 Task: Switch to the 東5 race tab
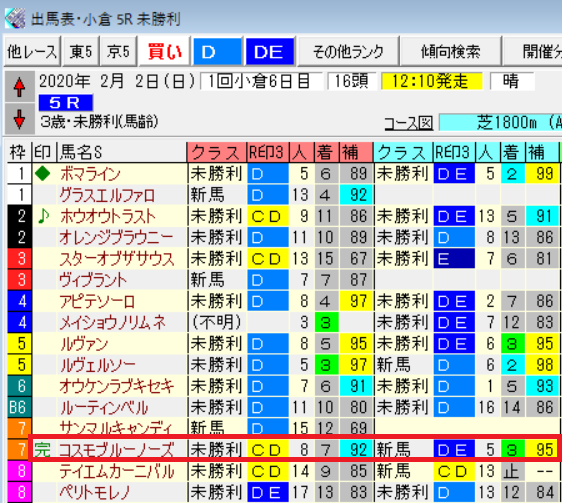81,52
